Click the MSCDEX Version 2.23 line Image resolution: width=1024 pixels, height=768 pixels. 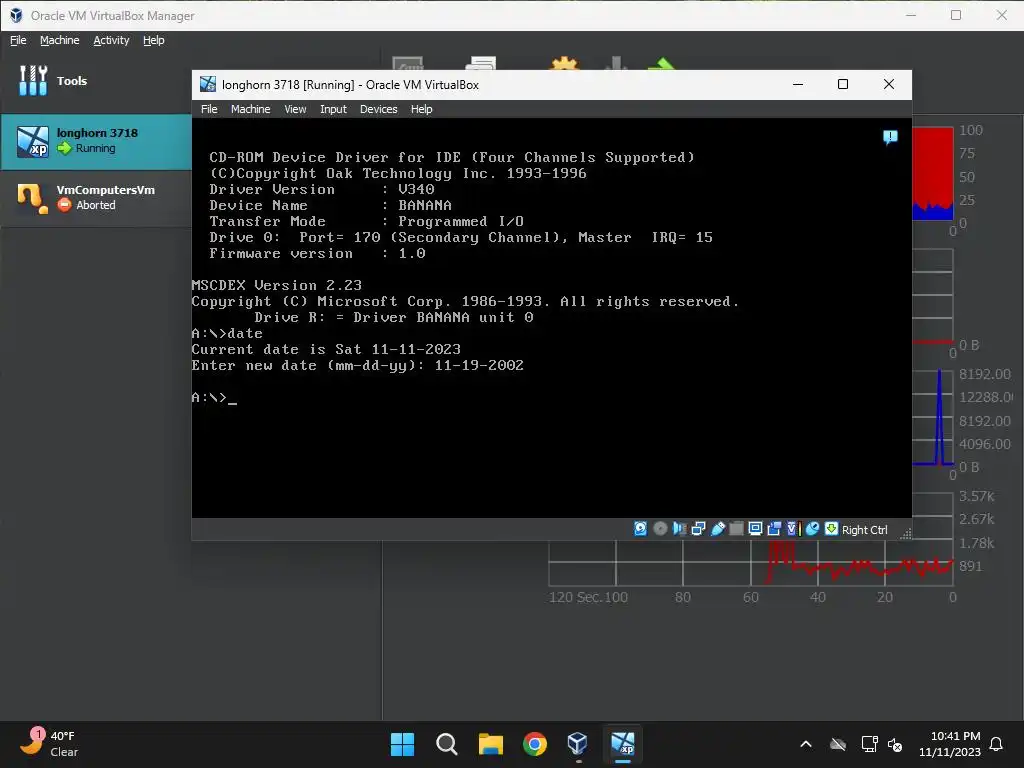click(276, 285)
